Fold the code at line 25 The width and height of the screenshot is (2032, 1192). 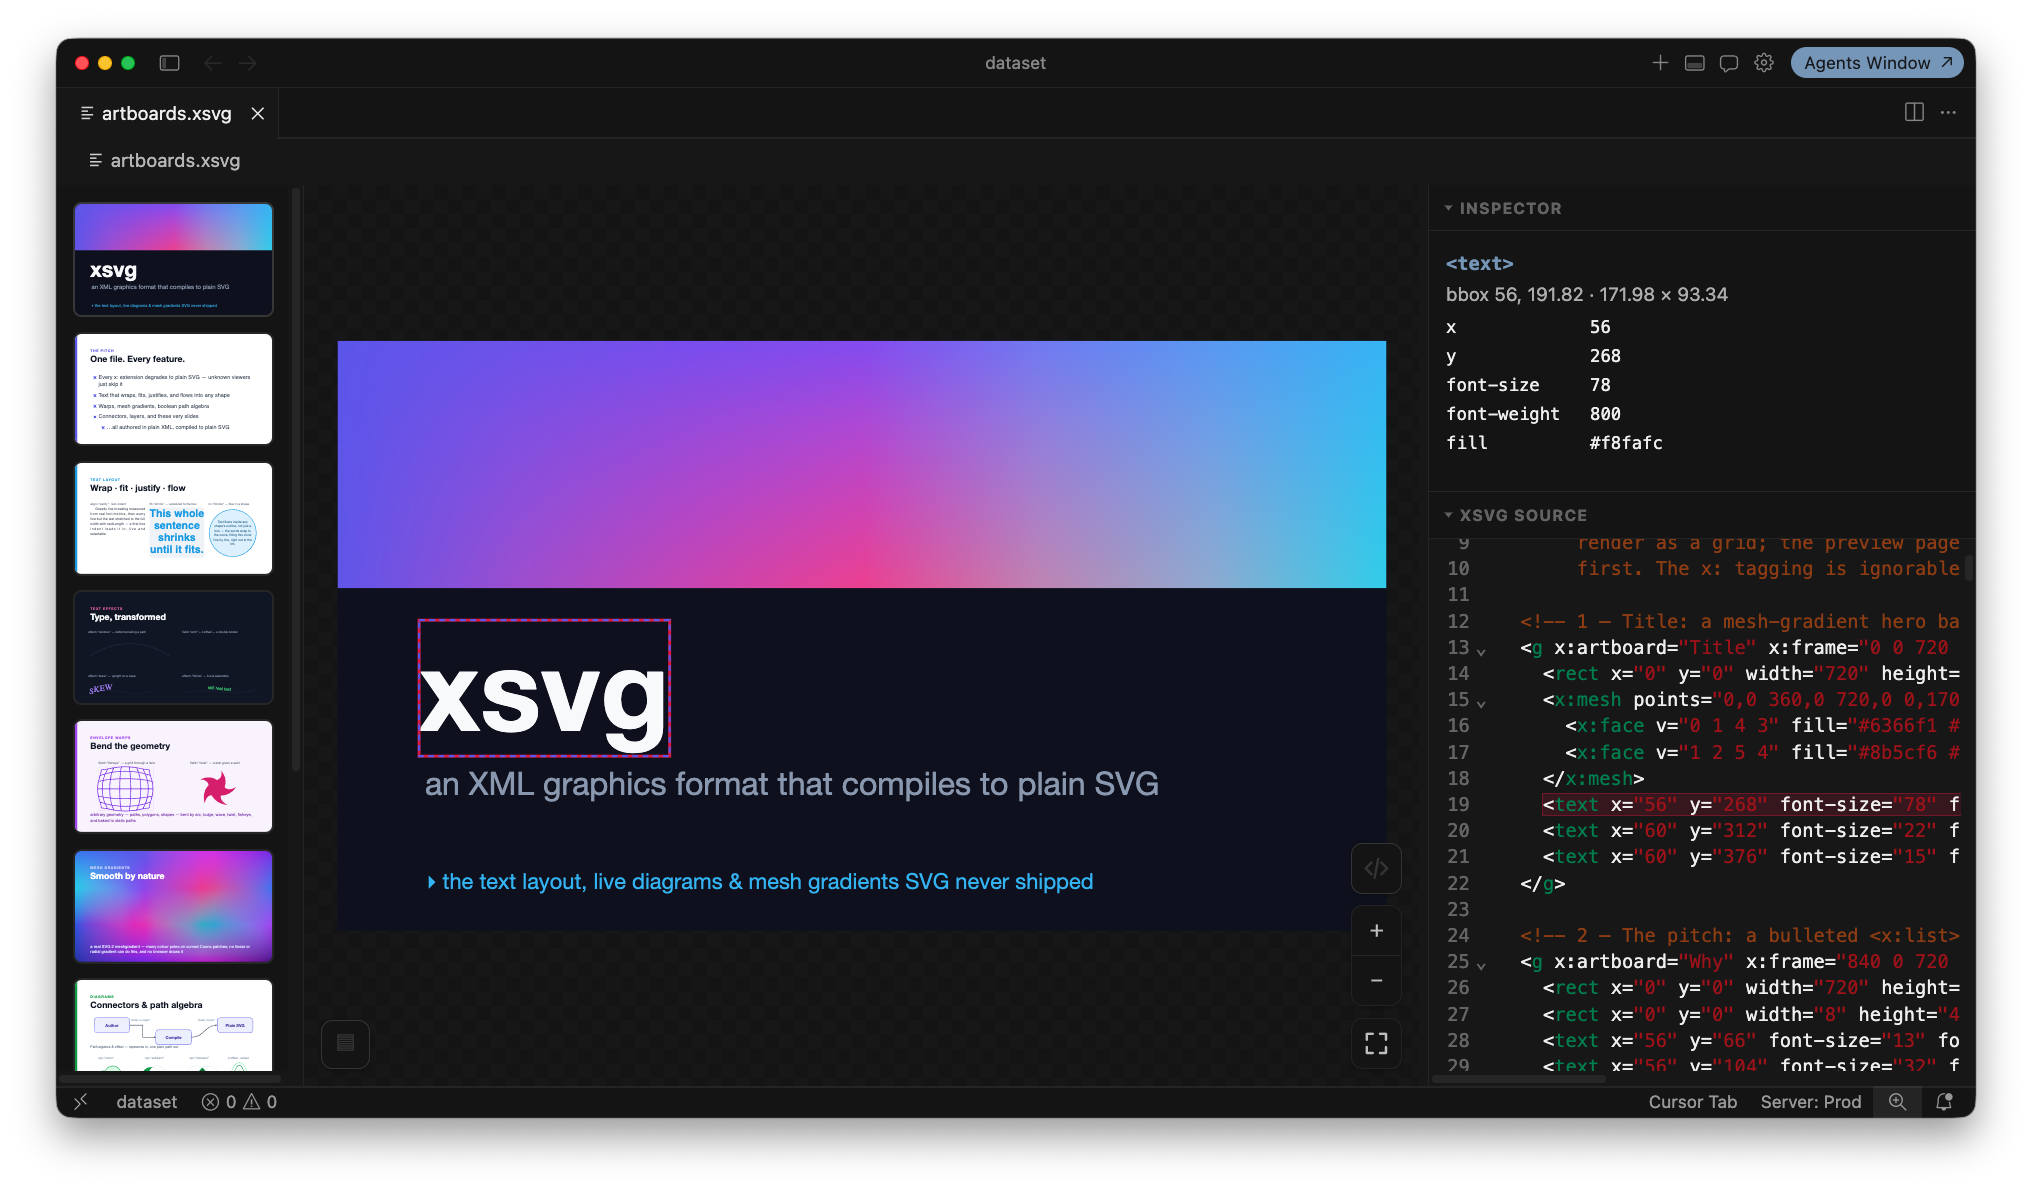[1481, 966]
